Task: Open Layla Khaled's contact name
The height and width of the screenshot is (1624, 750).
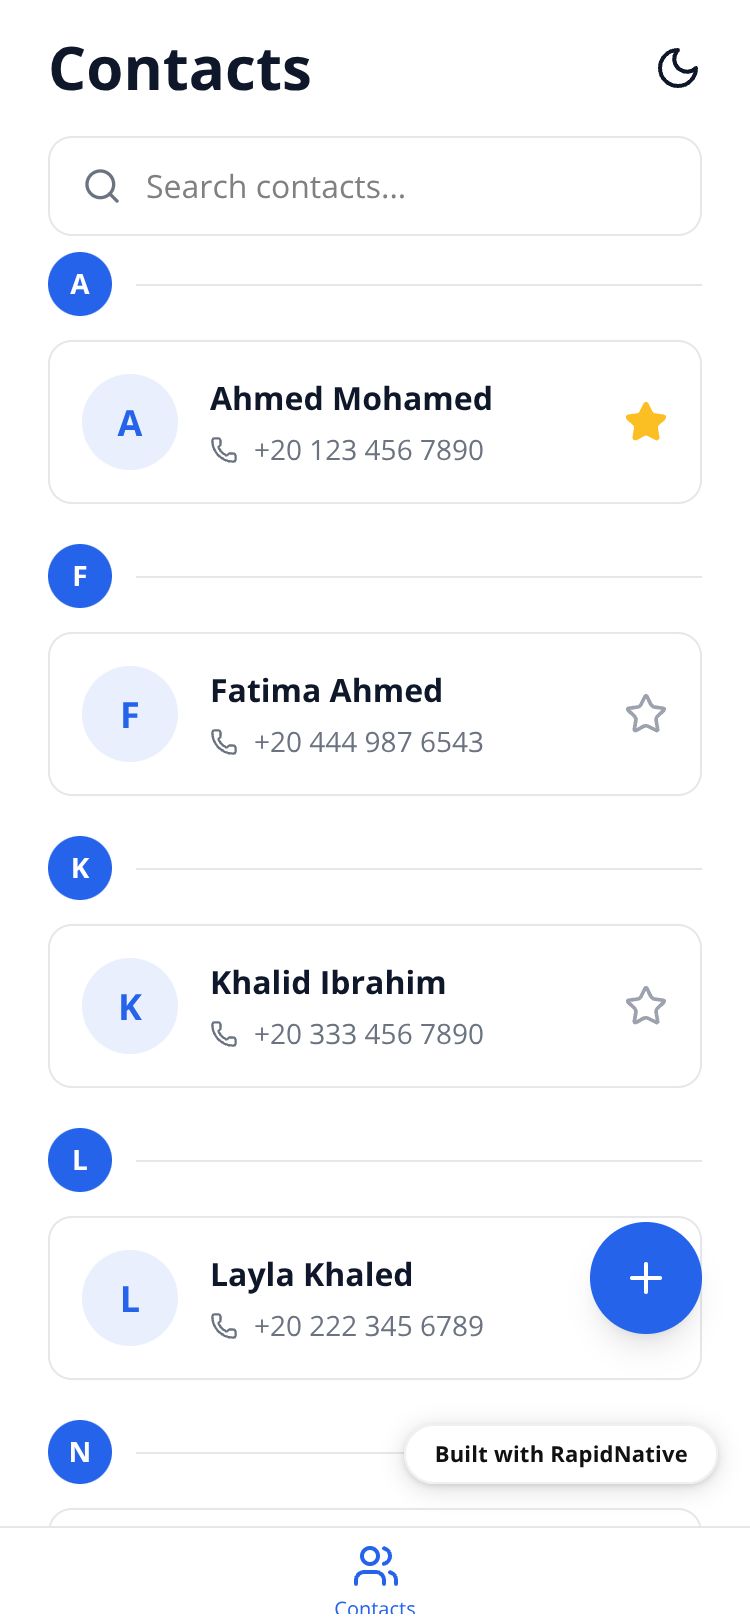Action: [x=311, y=1275]
